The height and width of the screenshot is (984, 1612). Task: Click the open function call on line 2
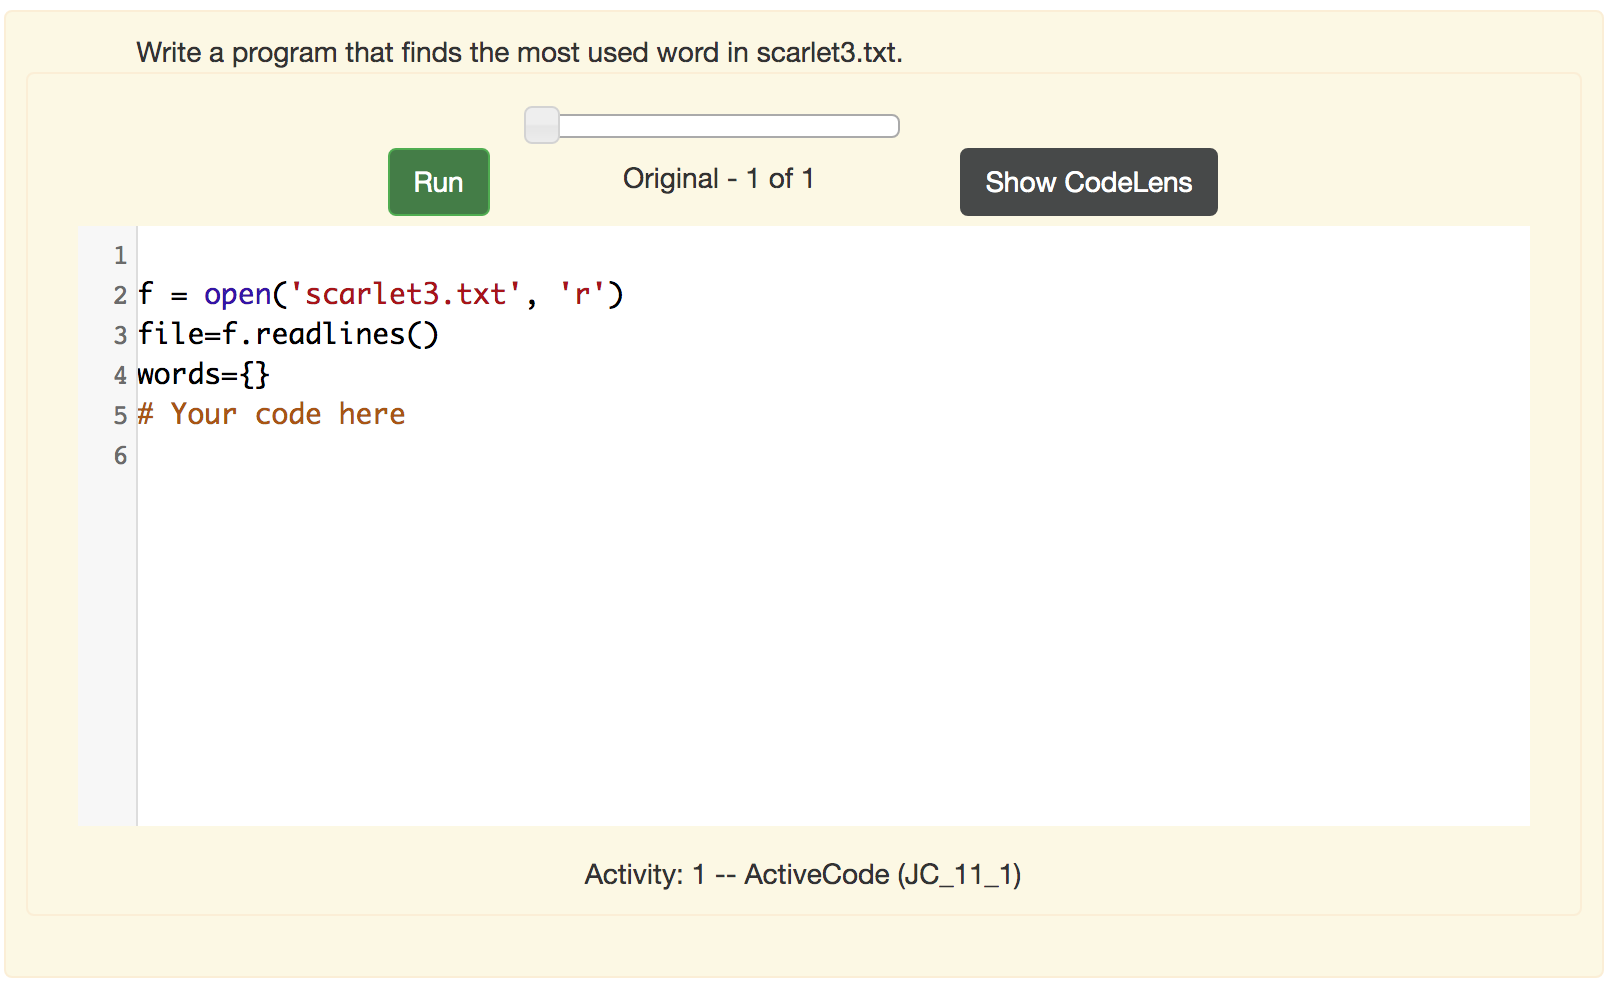tap(237, 294)
